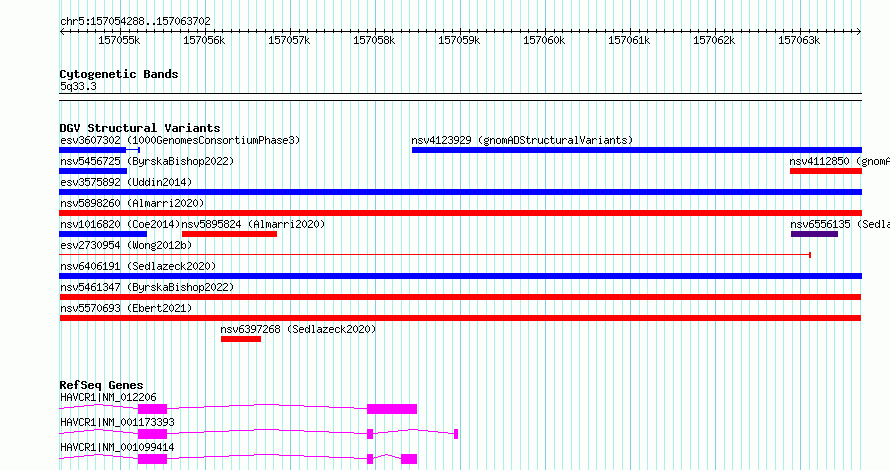Select the red nsv4112850 variant bar
The image size is (890, 470).
[826, 171]
